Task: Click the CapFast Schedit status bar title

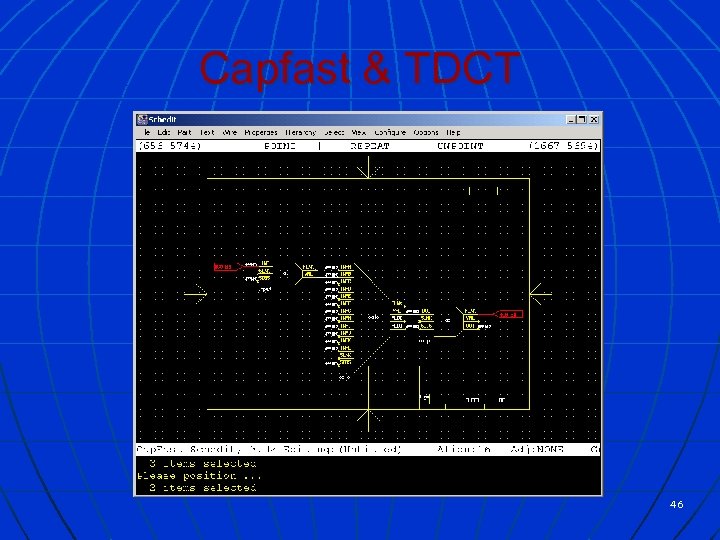Action: click(x=269, y=450)
